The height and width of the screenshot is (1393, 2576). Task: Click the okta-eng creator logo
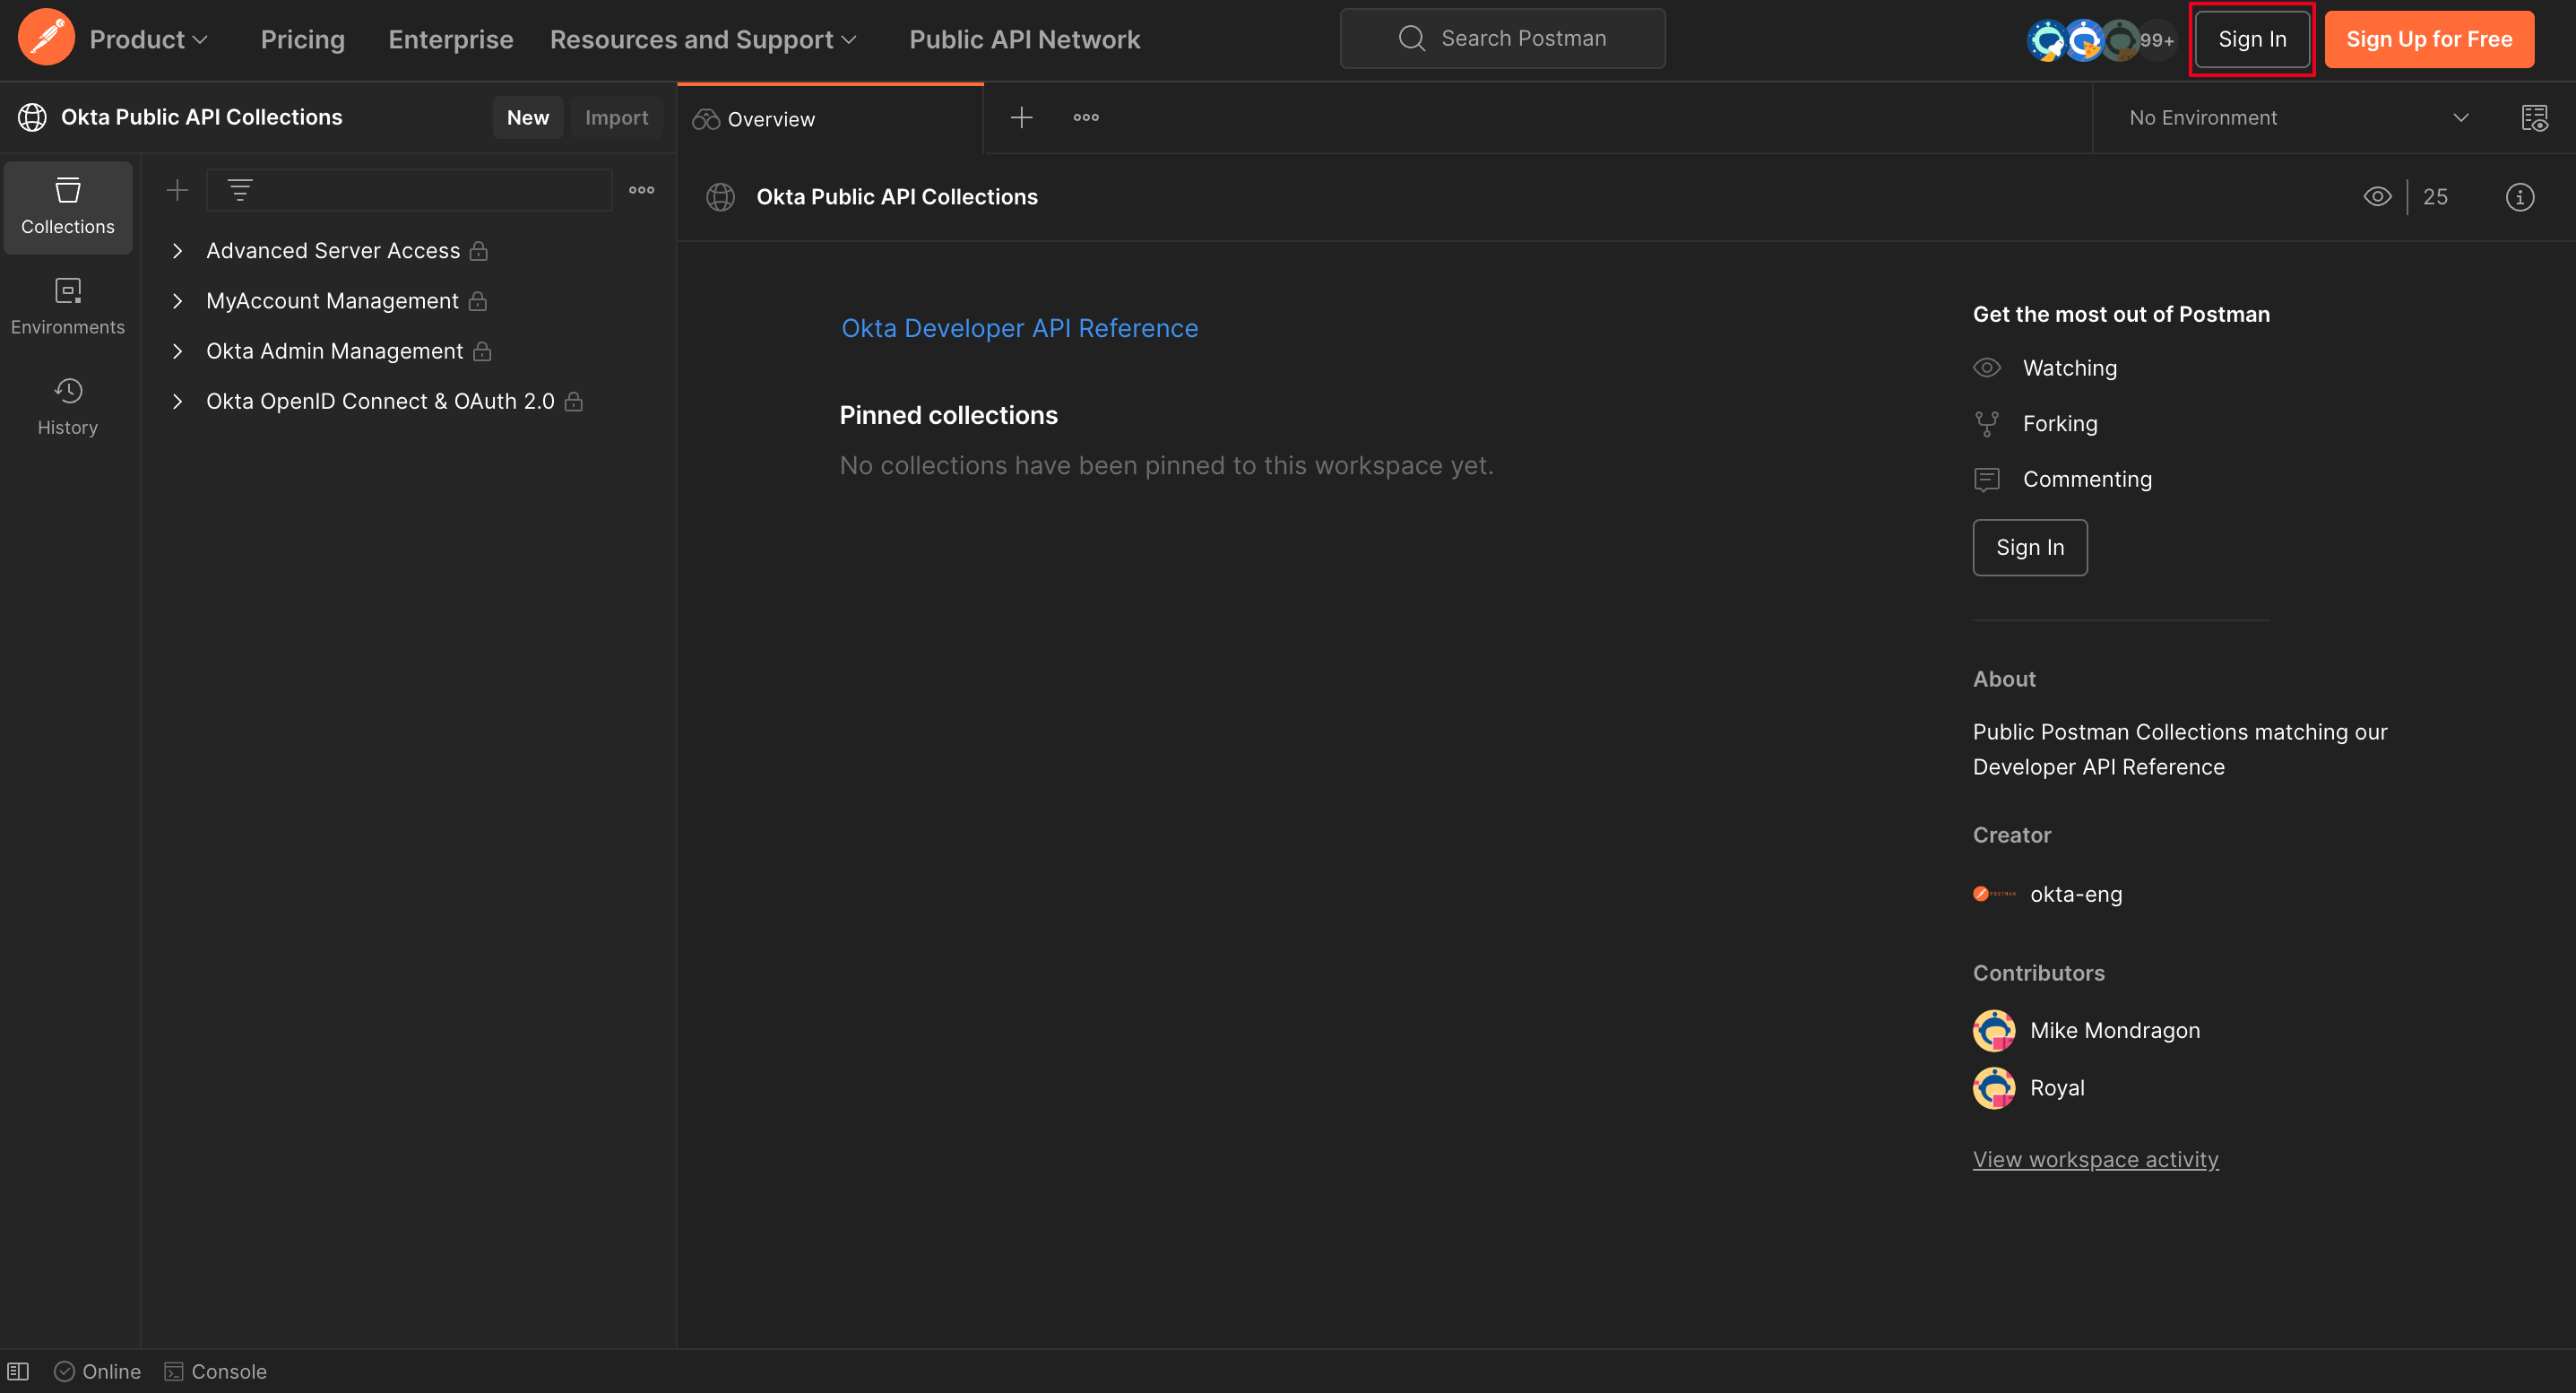(1994, 894)
